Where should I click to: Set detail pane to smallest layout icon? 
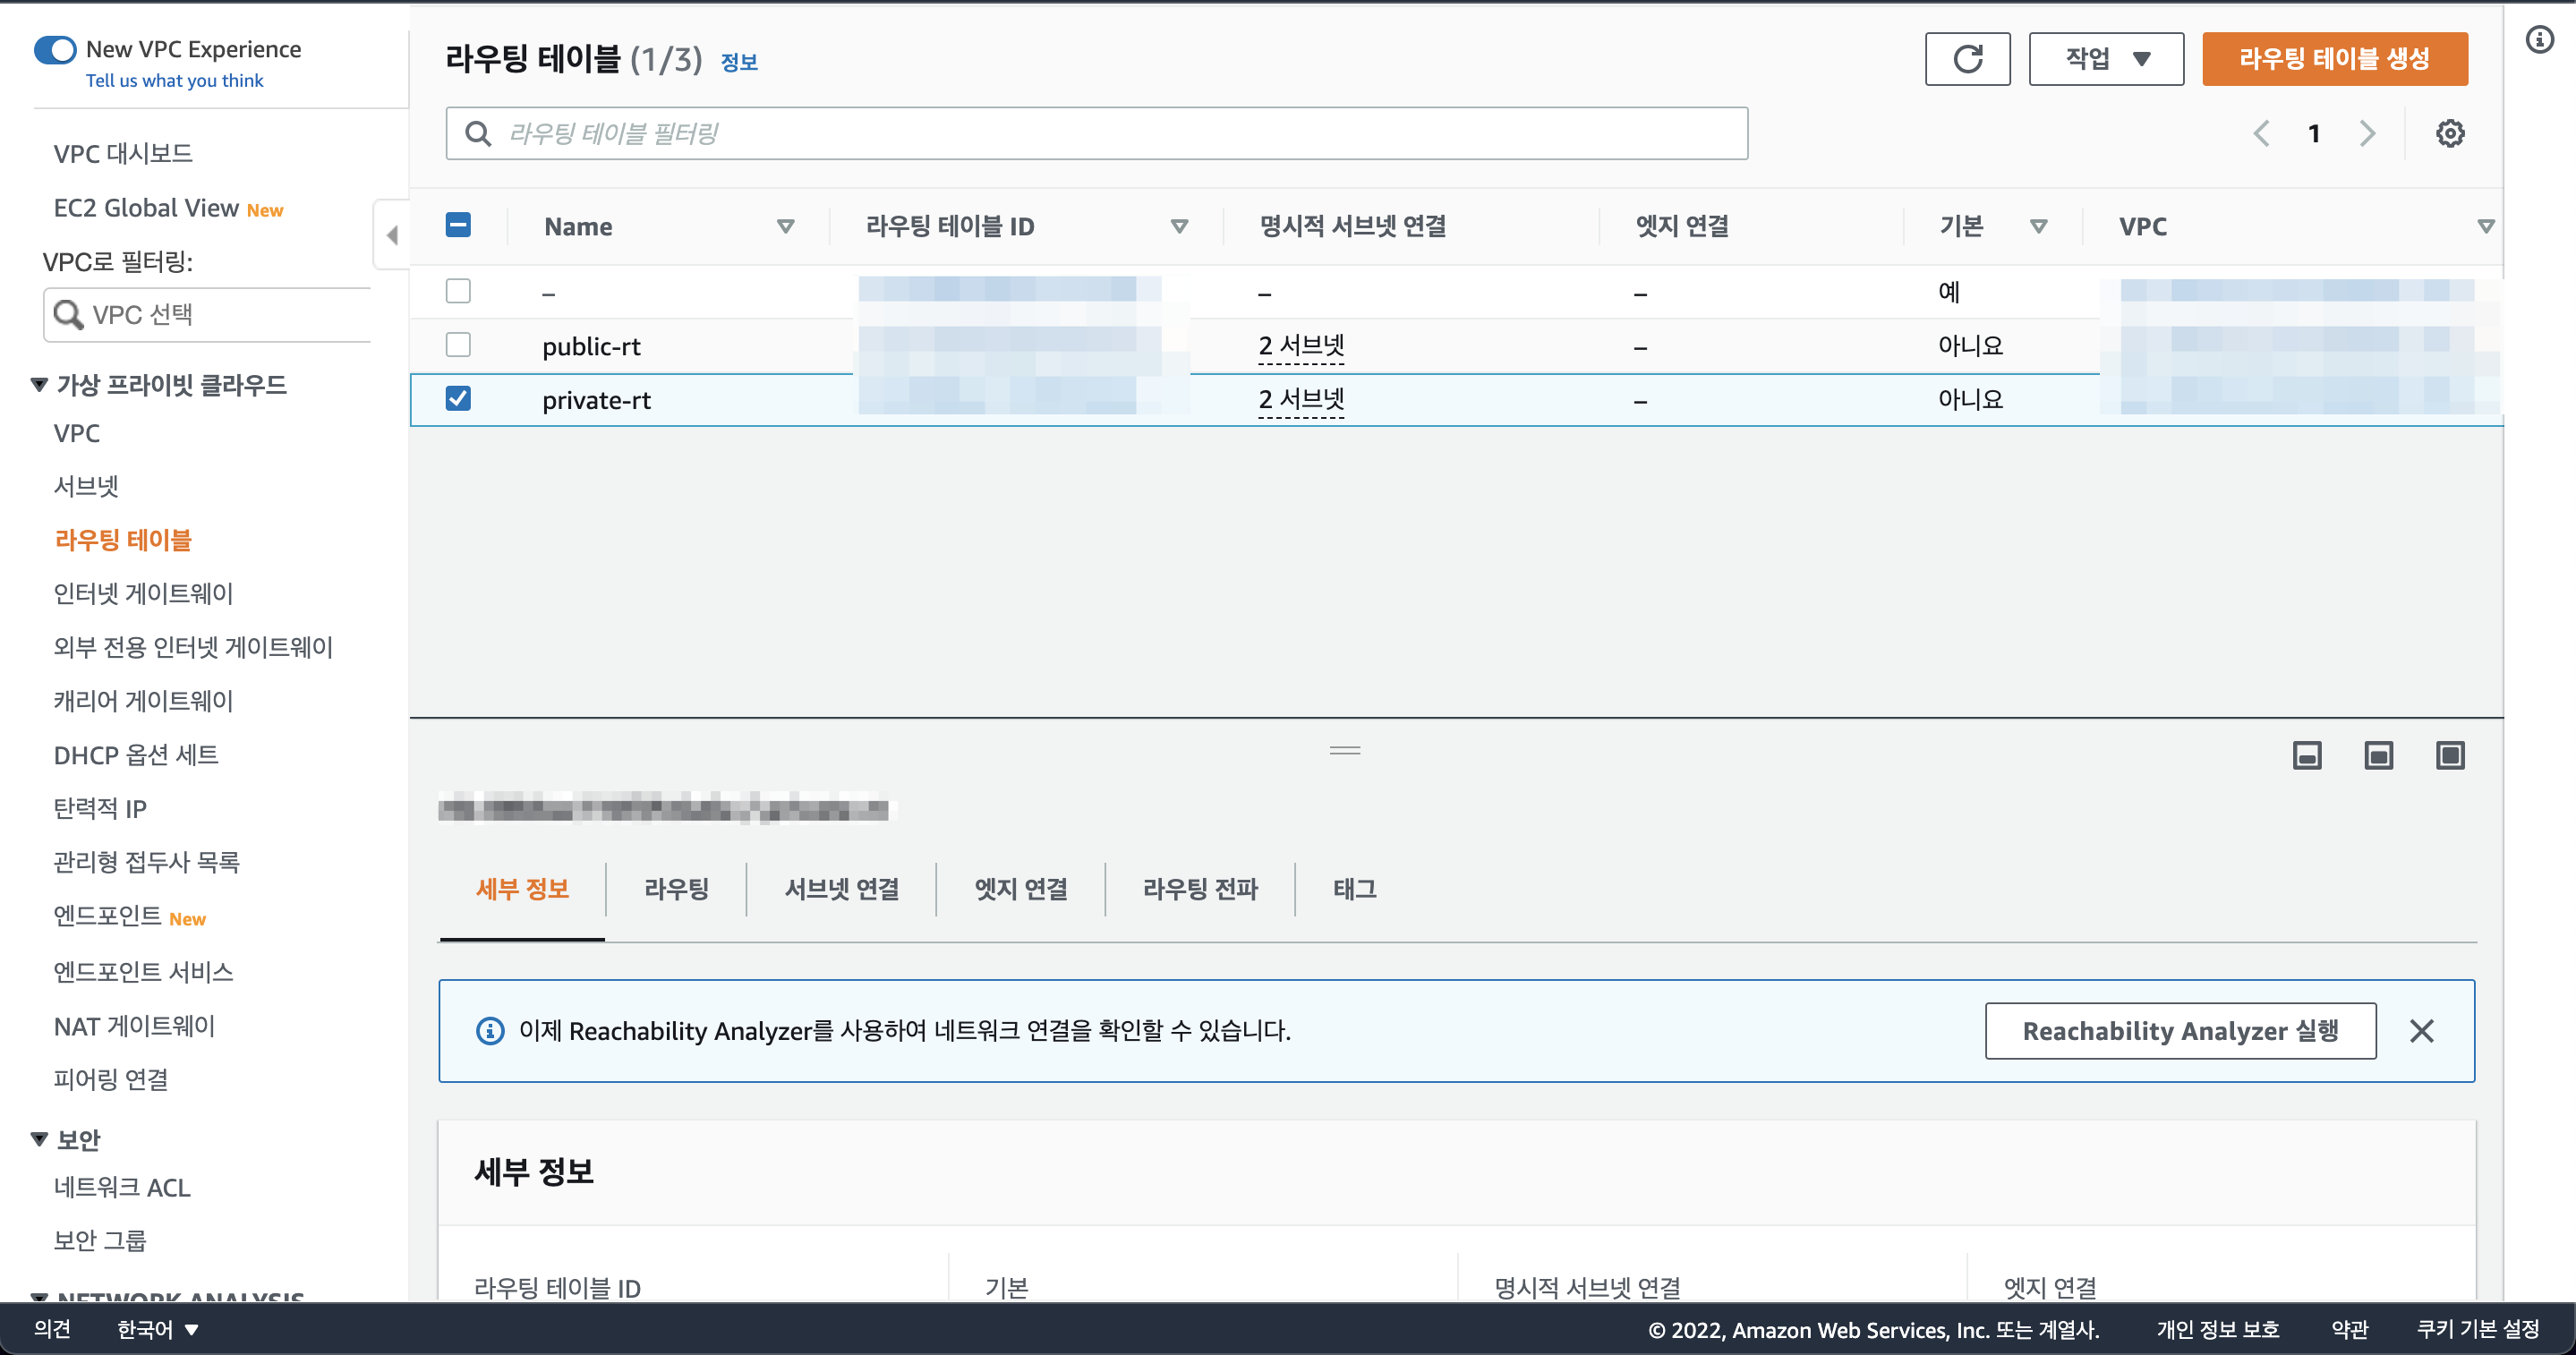point(2307,755)
